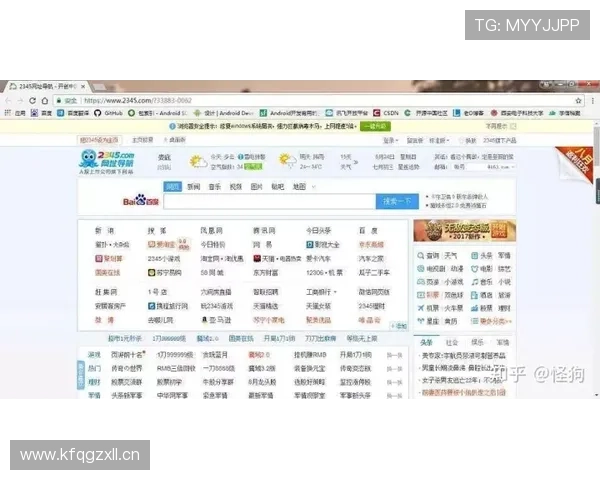Switch to 娱乐 news tab
Screen dimensions: 600x480
pyautogui.click(x=477, y=342)
